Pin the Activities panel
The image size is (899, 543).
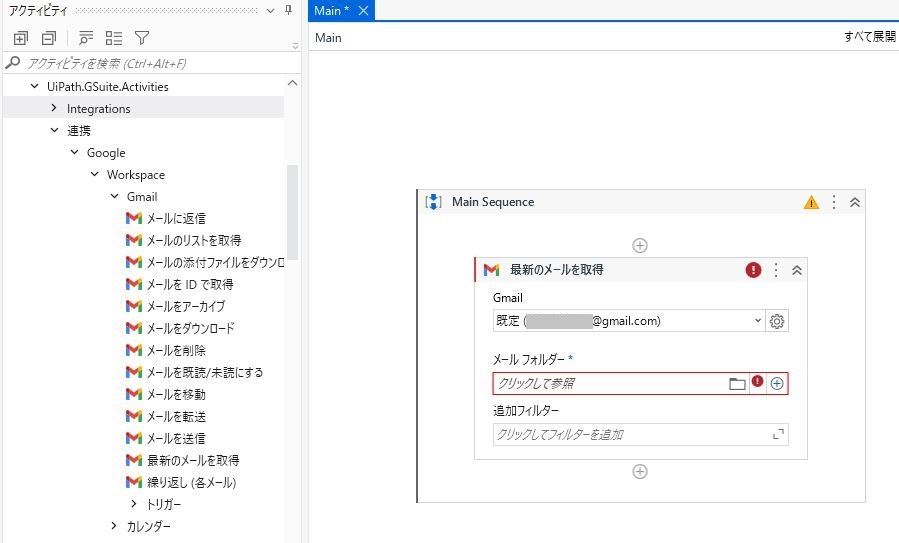click(288, 10)
